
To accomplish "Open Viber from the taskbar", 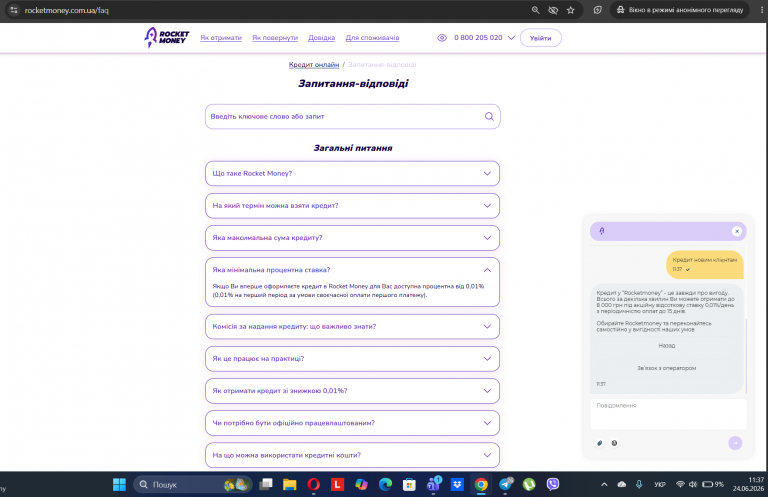I will [553, 484].
